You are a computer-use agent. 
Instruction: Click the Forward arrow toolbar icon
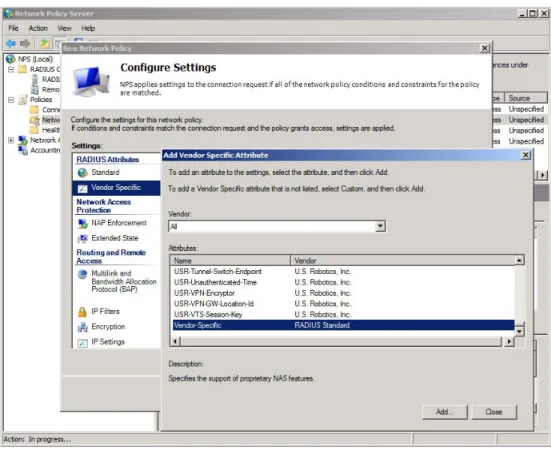[x=25, y=43]
